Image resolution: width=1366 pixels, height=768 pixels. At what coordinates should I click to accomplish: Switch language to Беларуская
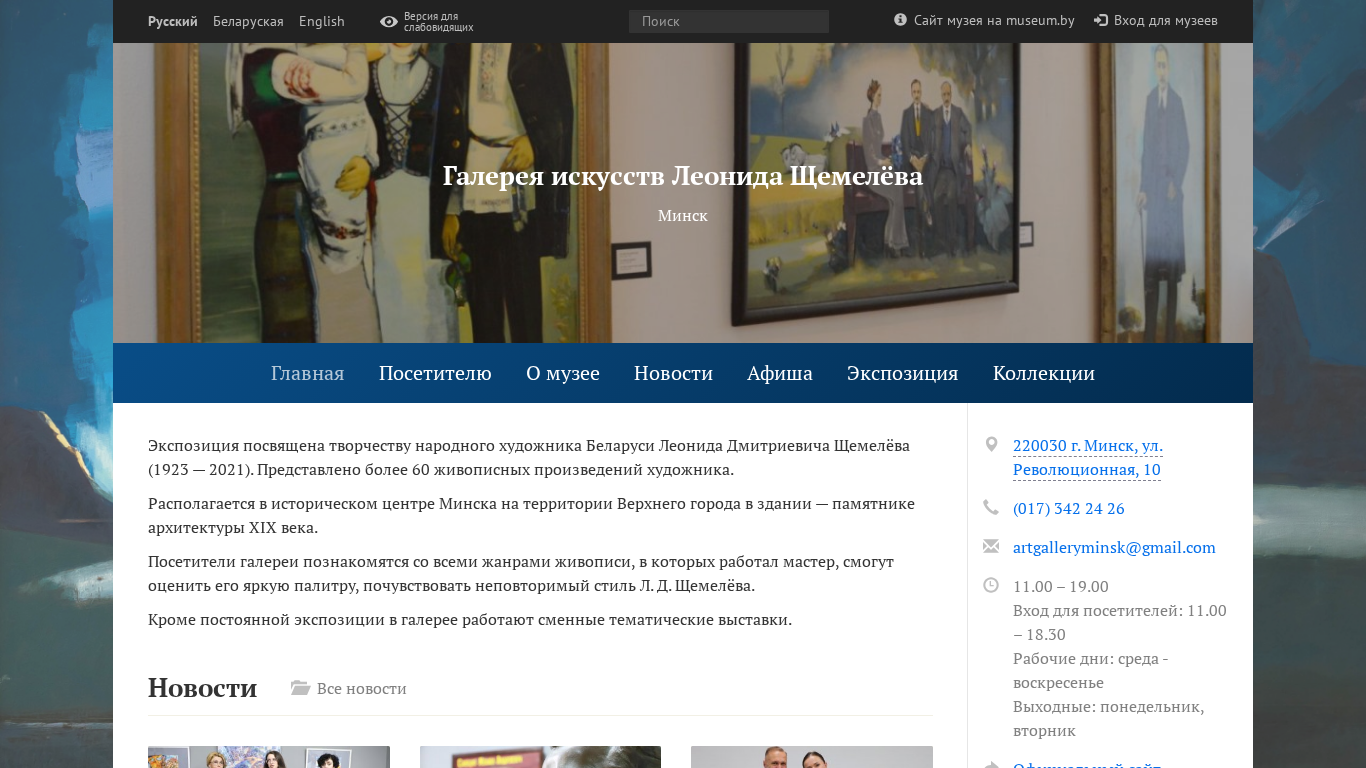(248, 21)
